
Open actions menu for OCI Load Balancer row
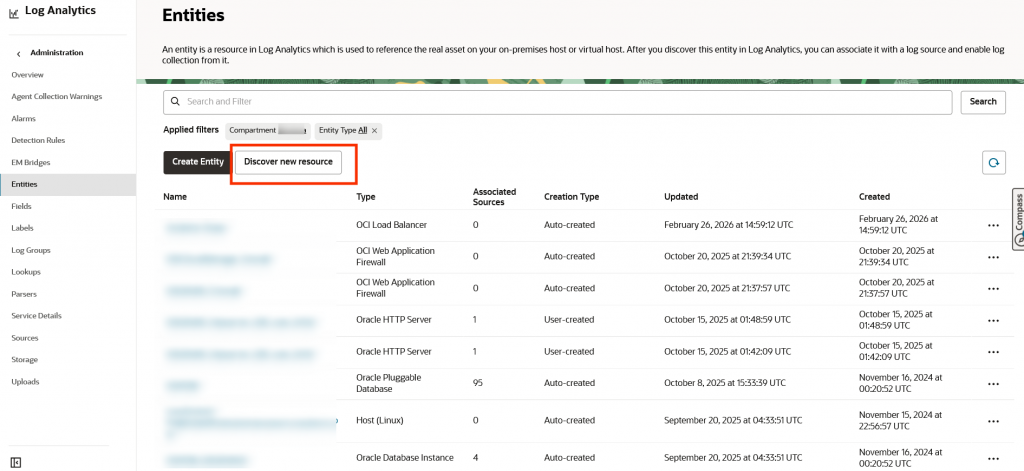click(993, 225)
